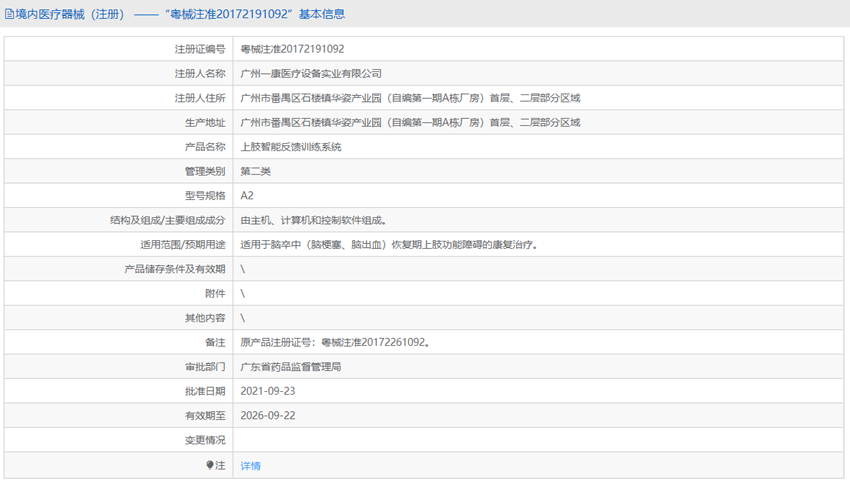Viewport: 850px width, 483px height.
Task: Click expiry date 2026-09-22
Action: coord(268,416)
